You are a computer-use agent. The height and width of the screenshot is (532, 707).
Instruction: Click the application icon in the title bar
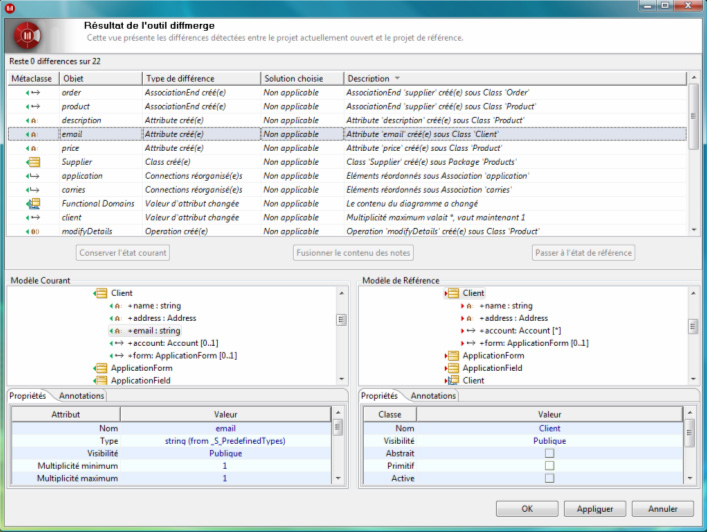(x=9, y=8)
